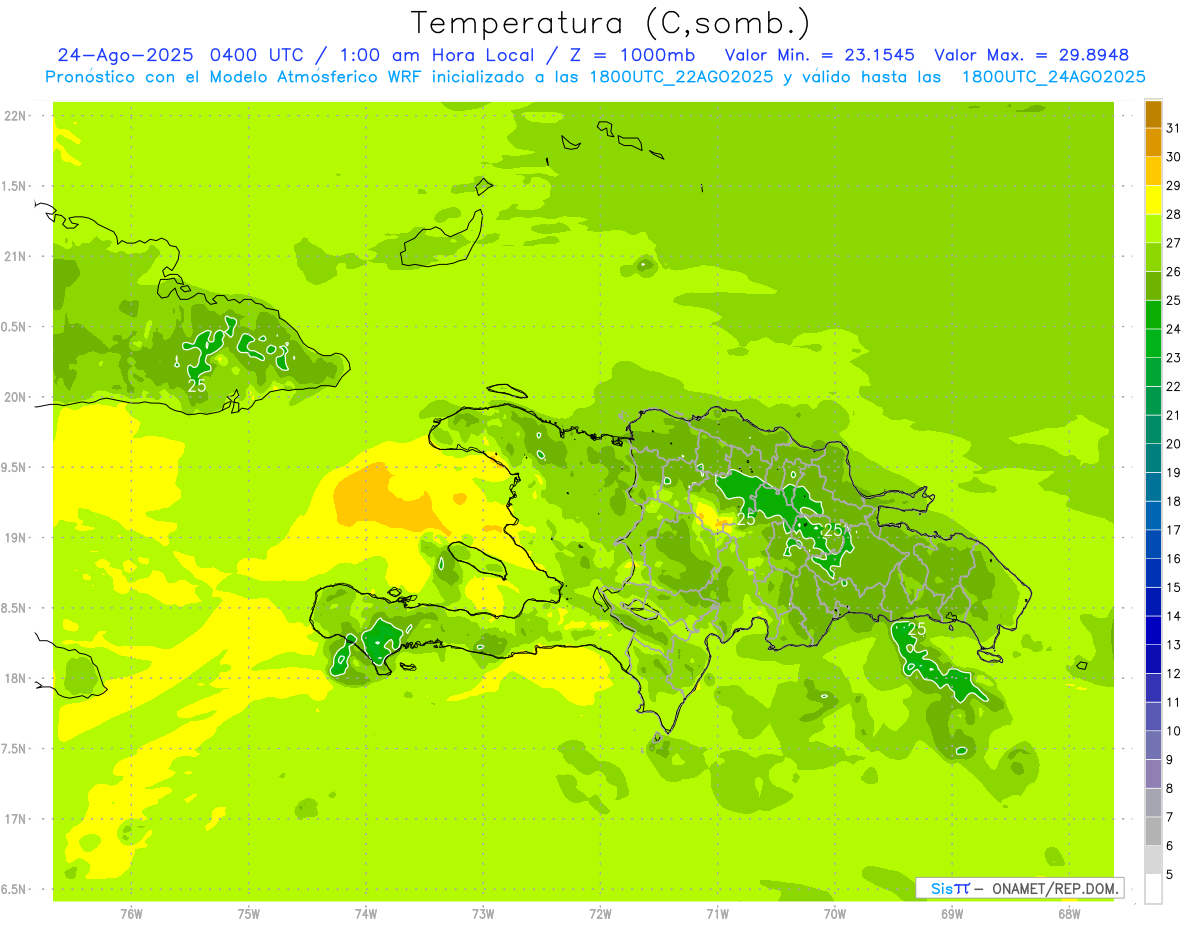Click the longitude label "75W"
The width and height of the screenshot is (1200, 927).
click(x=249, y=914)
